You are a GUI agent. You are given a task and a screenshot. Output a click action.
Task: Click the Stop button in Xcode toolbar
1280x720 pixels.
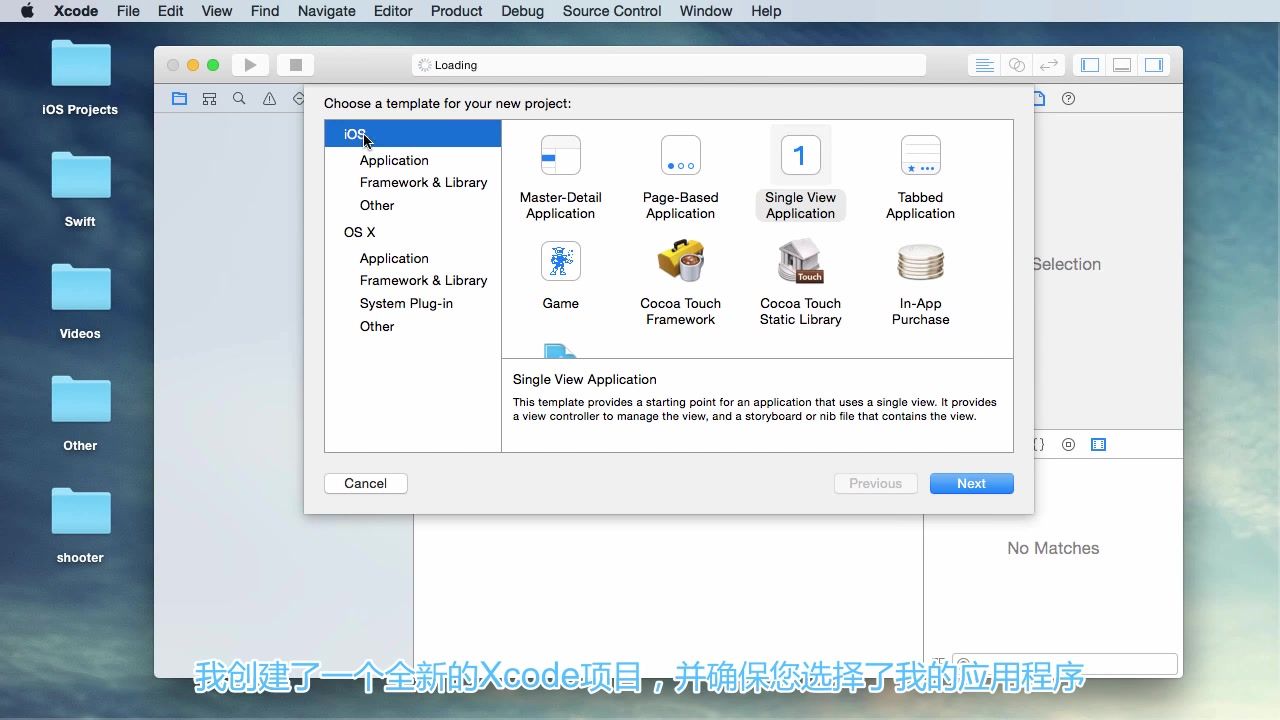coord(295,65)
